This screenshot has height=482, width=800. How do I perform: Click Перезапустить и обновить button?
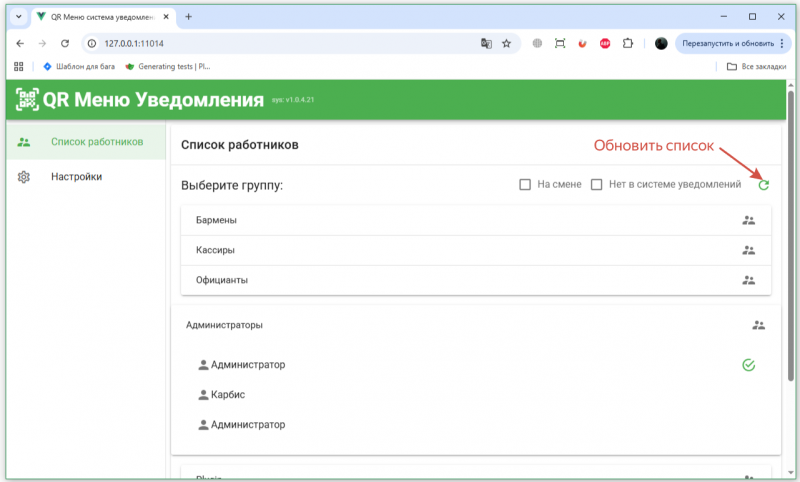click(x=727, y=44)
